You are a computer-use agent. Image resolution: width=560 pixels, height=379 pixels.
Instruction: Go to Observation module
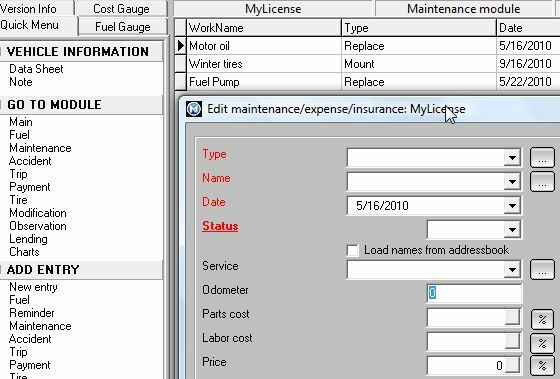(38, 226)
